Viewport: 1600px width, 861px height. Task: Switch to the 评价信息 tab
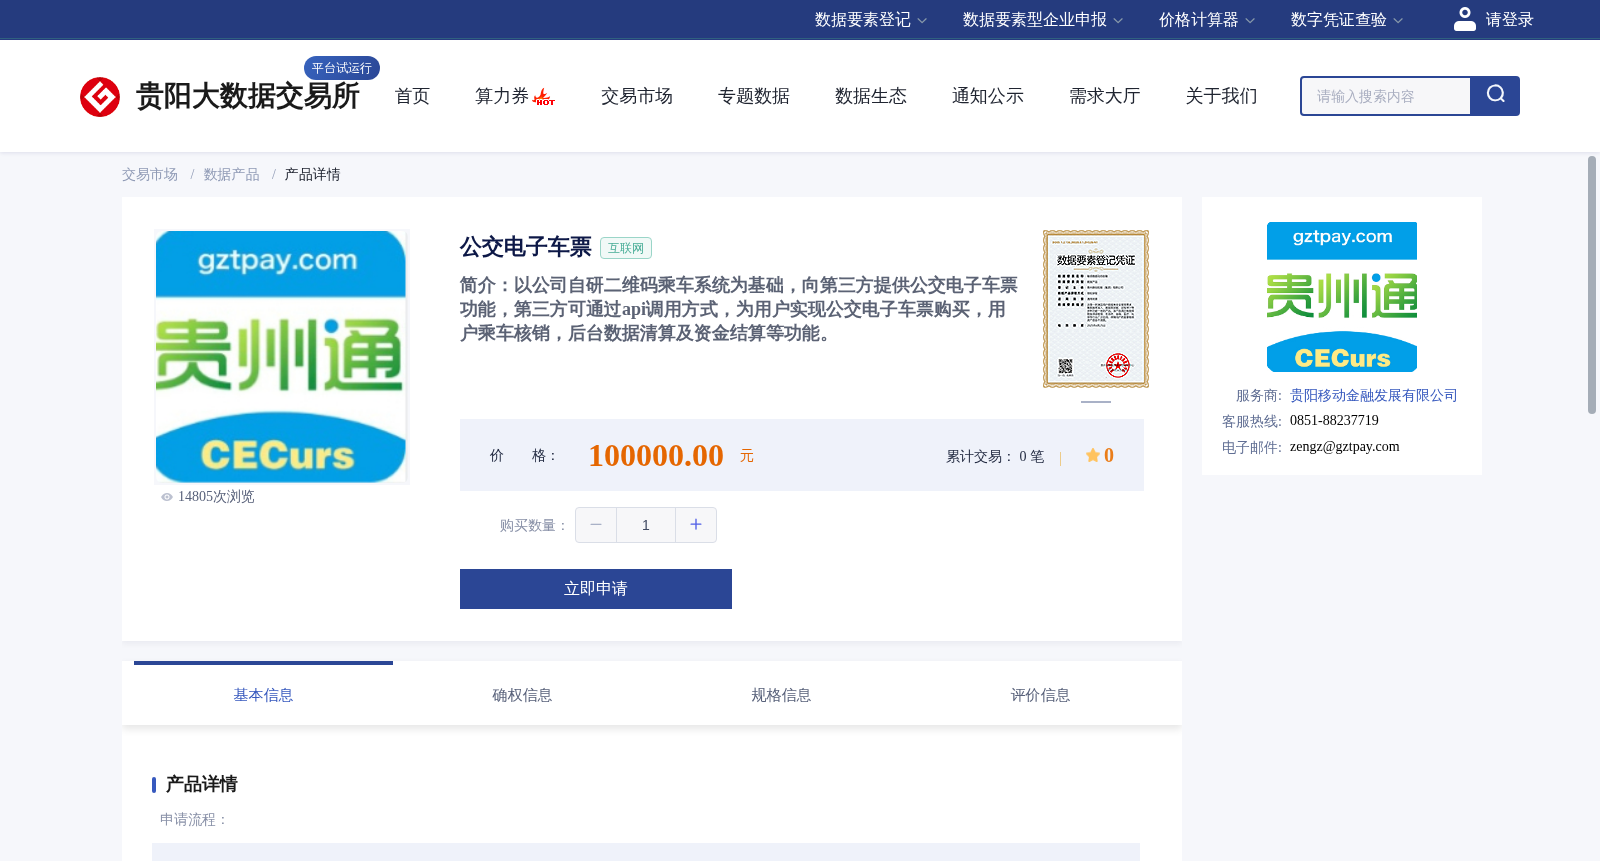point(1040,694)
